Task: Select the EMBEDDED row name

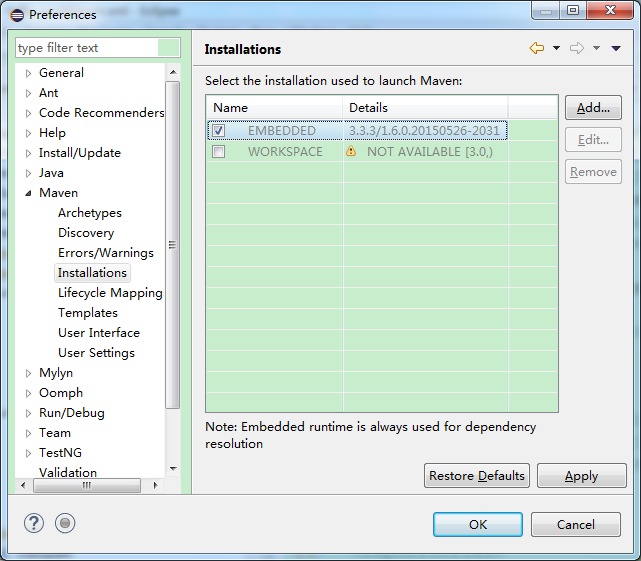Action: pyautogui.click(x=282, y=131)
